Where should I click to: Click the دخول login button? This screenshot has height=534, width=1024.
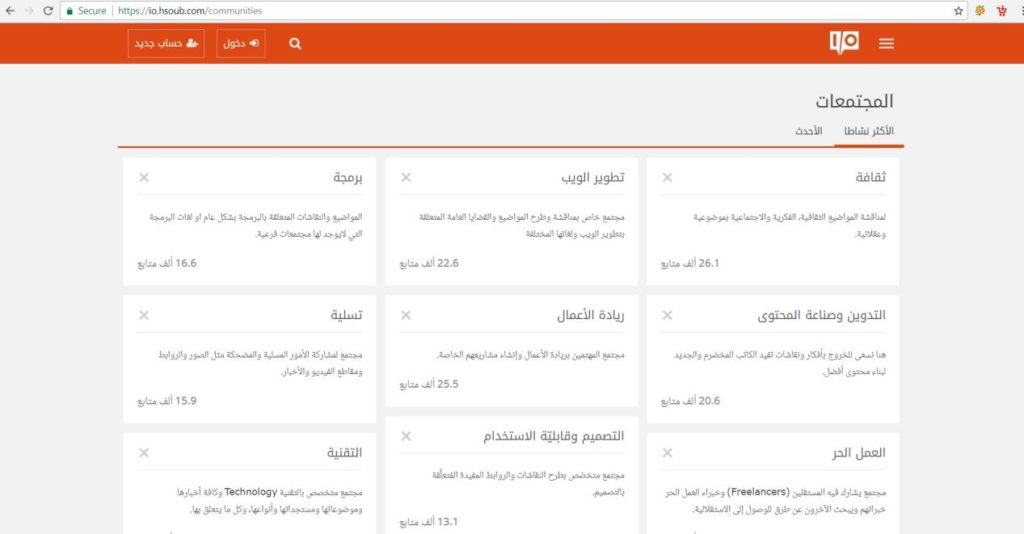coord(240,44)
